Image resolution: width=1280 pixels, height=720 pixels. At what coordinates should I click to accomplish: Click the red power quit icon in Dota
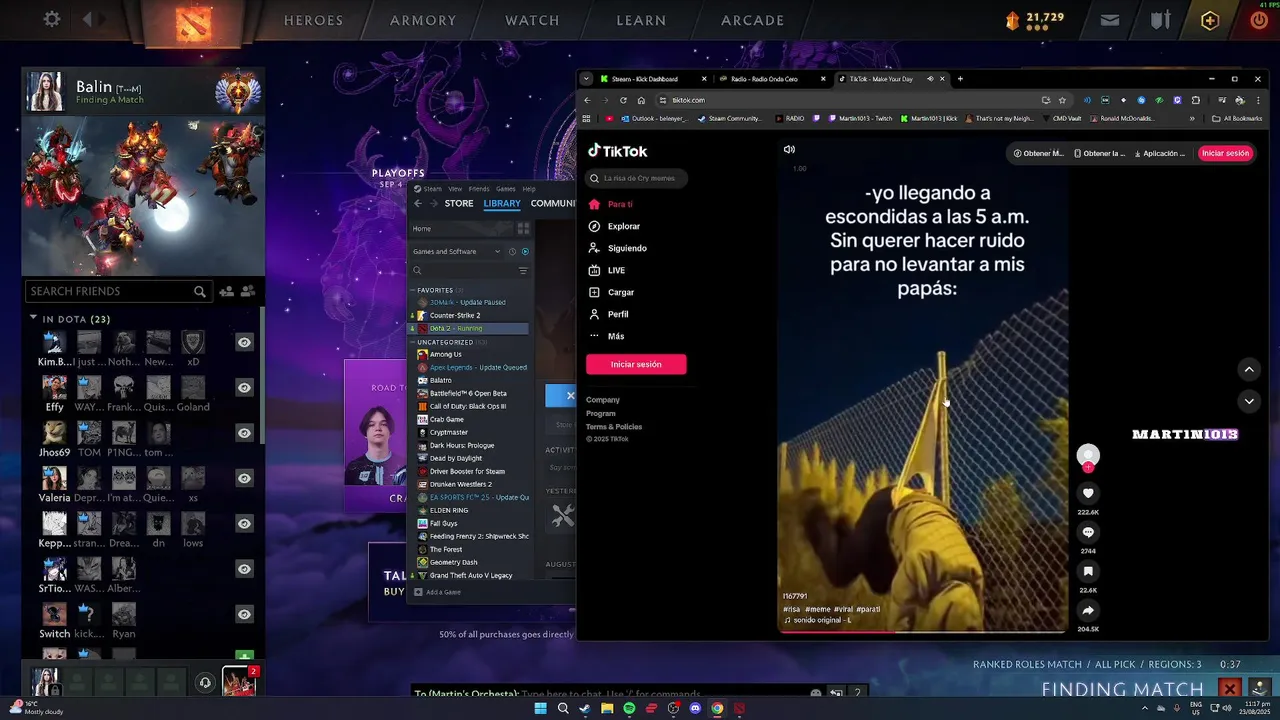pyautogui.click(x=1259, y=20)
